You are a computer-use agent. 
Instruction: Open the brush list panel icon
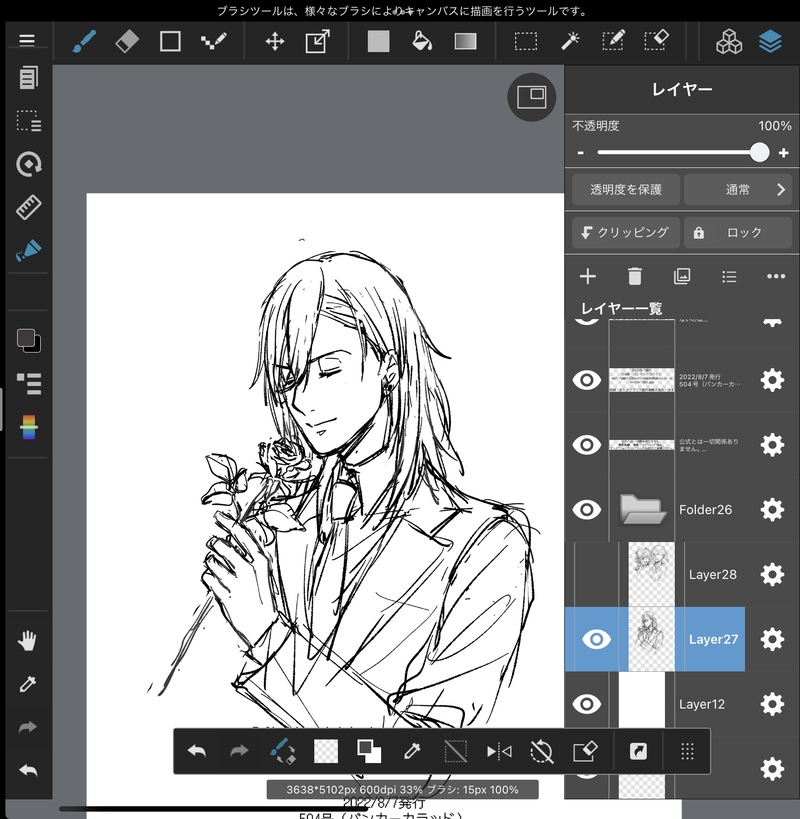point(29,384)
